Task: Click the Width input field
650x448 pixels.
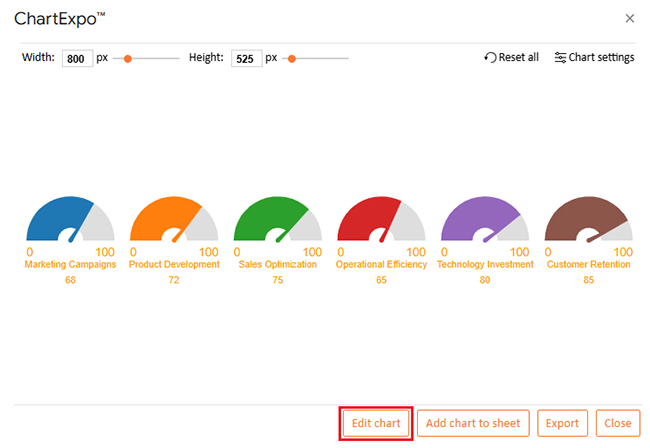Action: 77,58
